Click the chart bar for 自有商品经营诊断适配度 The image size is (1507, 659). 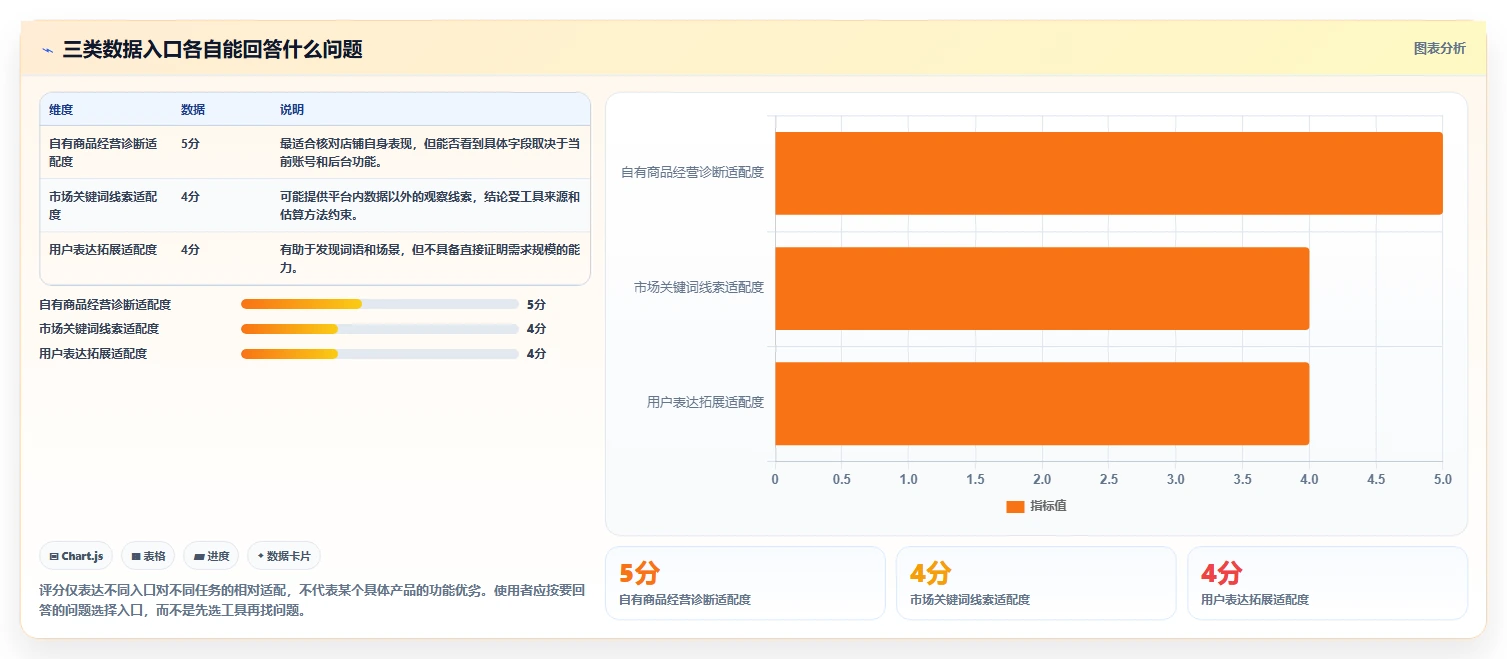(1109, 173)
